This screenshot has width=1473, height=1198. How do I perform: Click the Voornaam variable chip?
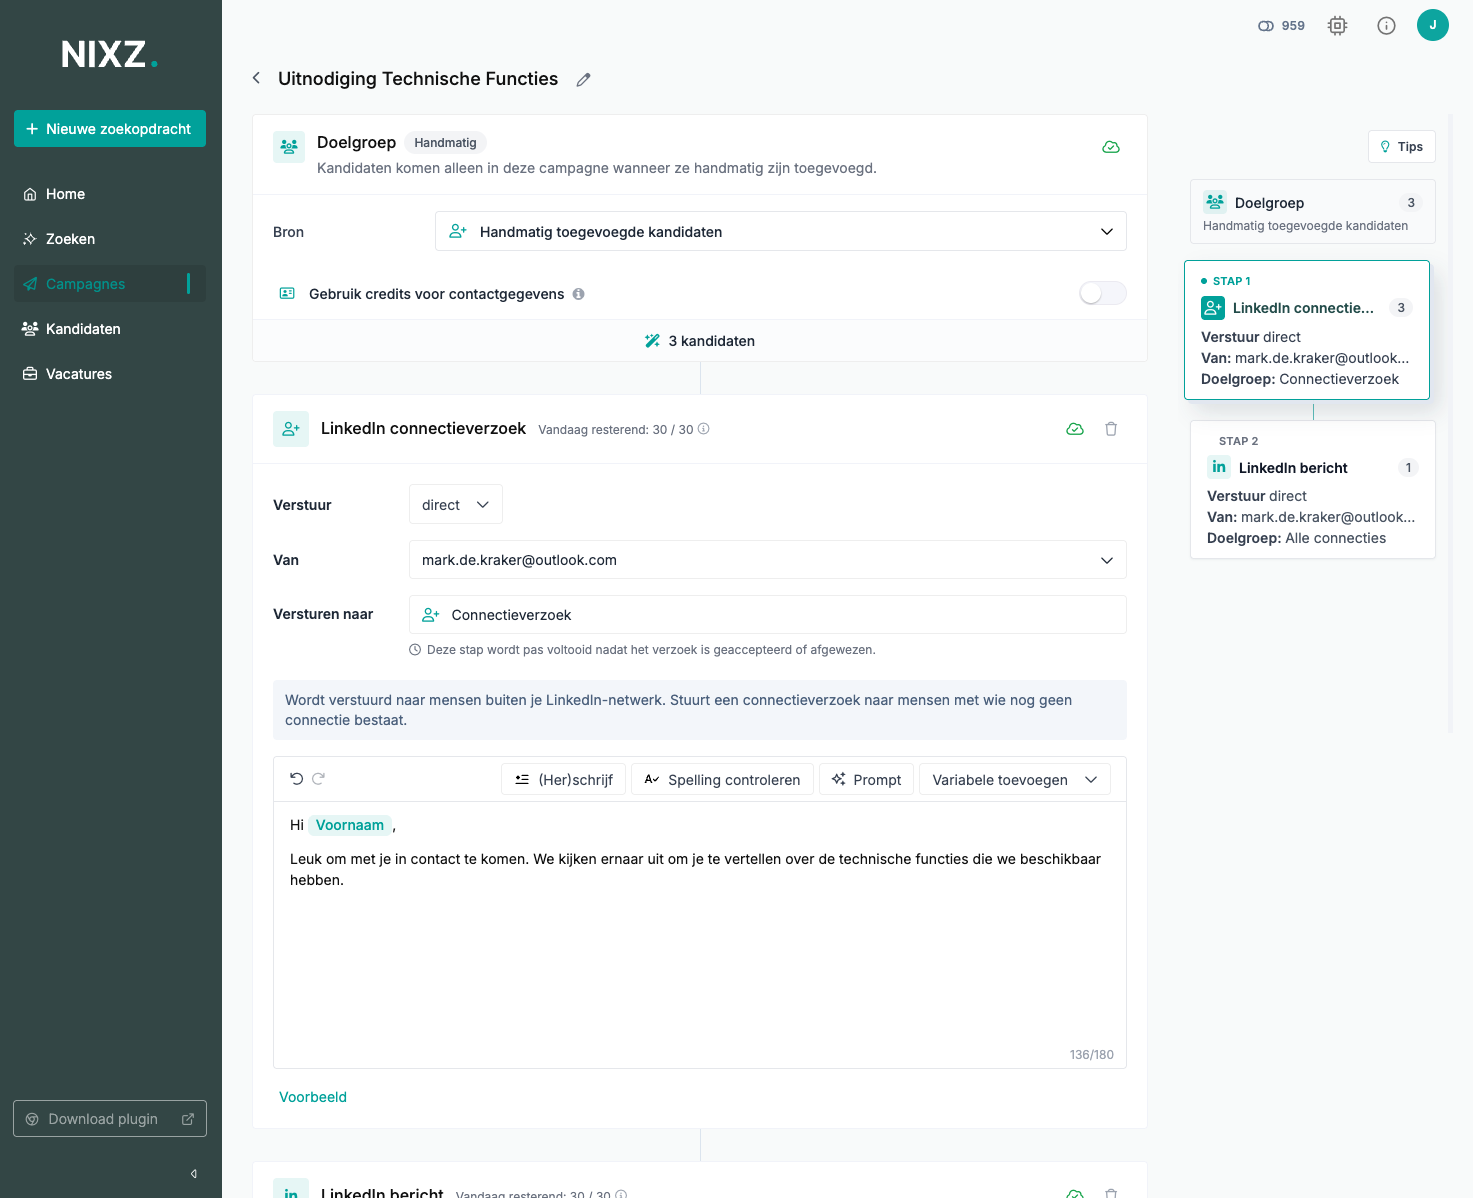coord(350,825)
